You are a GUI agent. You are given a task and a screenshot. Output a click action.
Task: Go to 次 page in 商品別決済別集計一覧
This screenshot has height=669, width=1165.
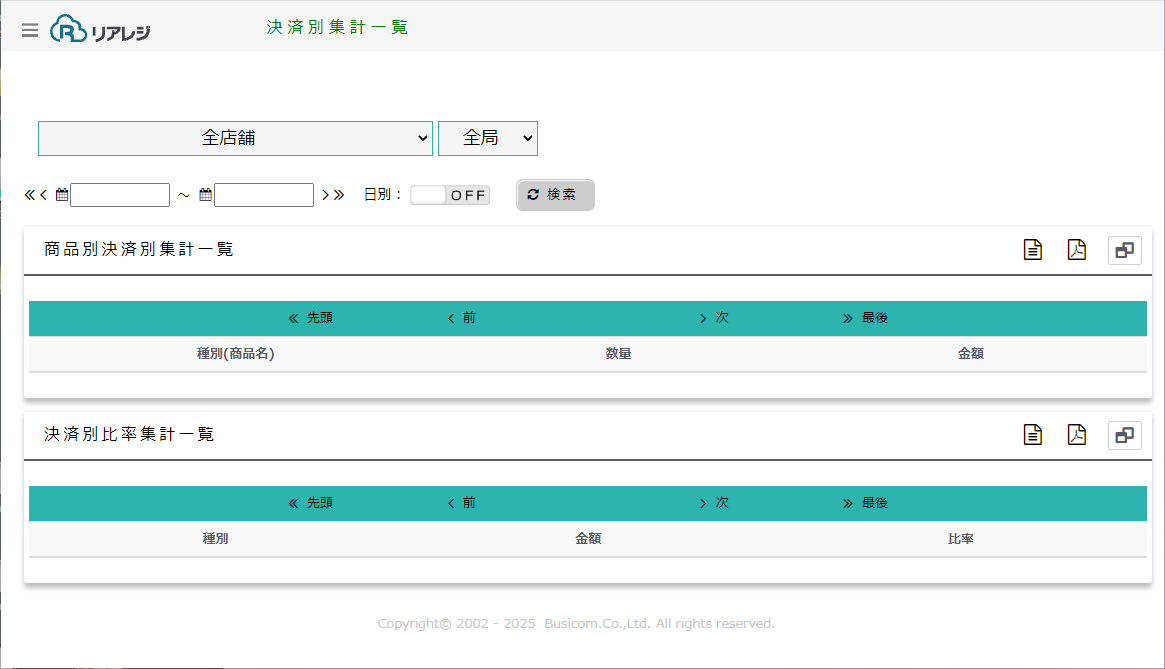[714, 318]
